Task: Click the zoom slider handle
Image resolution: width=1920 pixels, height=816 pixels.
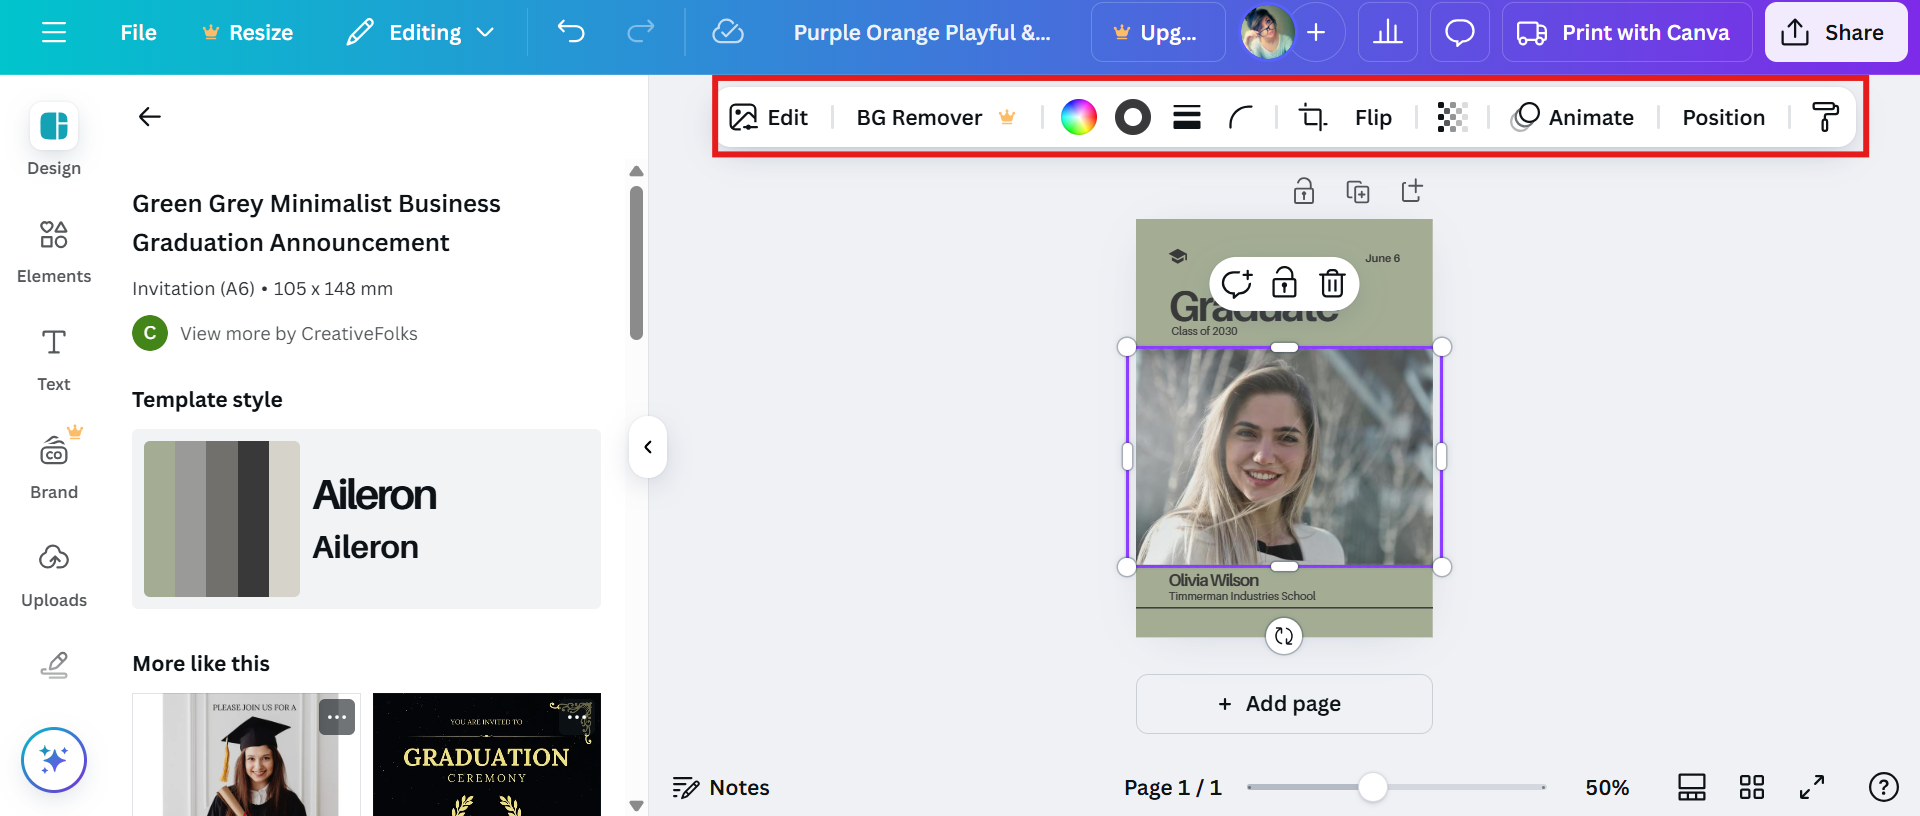Action: (x=1373, y=787)
